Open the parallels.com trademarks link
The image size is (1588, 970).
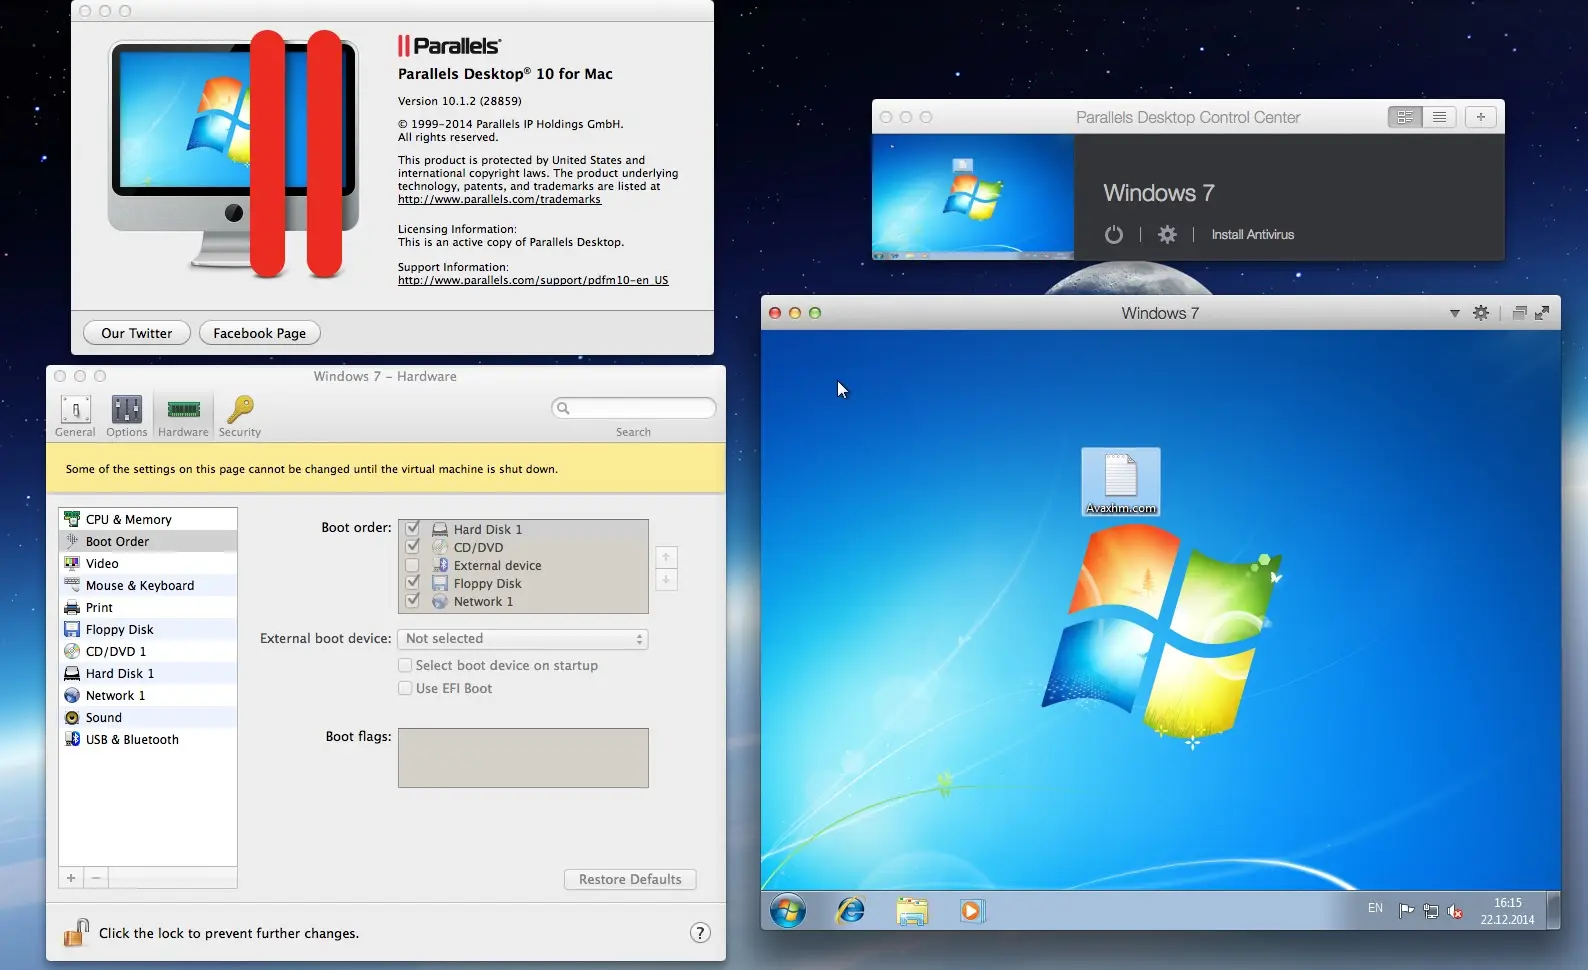pos(499,199)
